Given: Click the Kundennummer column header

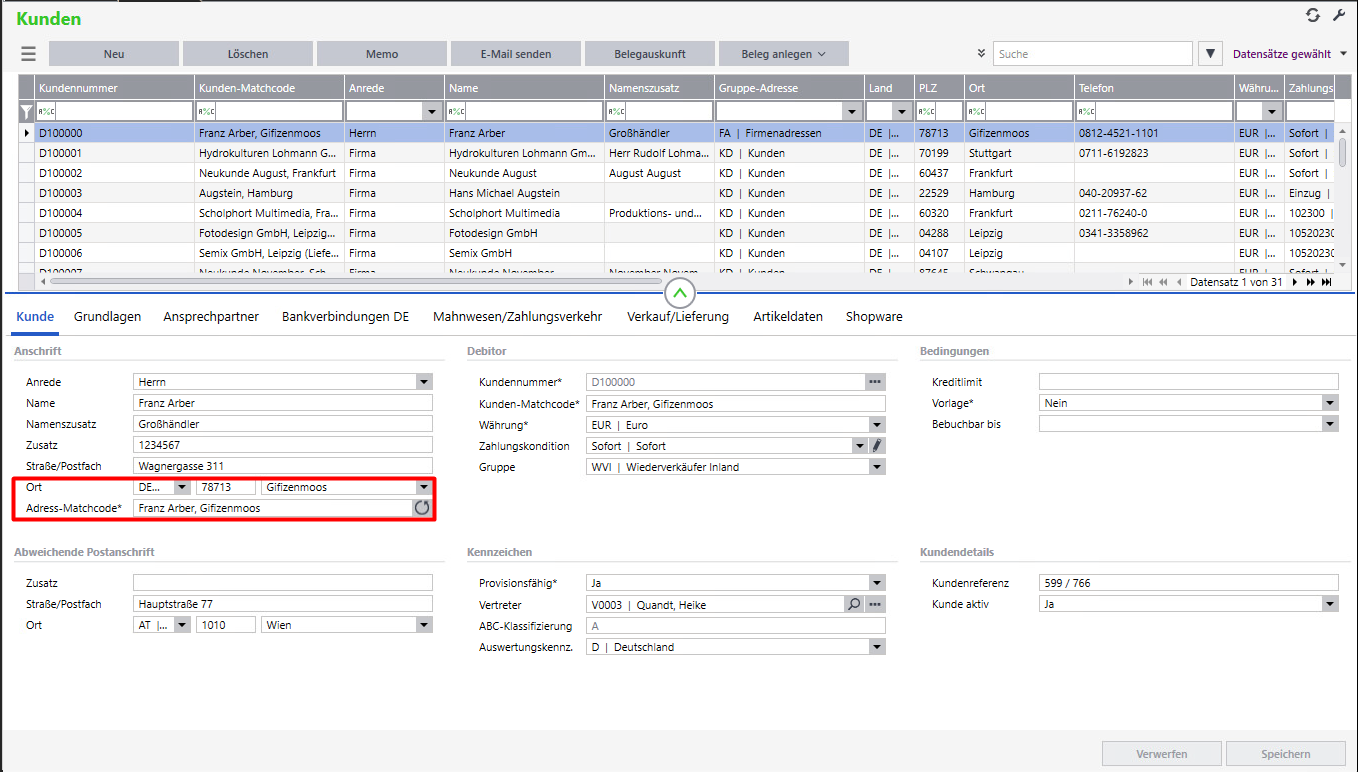Looking at the screenshot, I should [x=115, y=88].
